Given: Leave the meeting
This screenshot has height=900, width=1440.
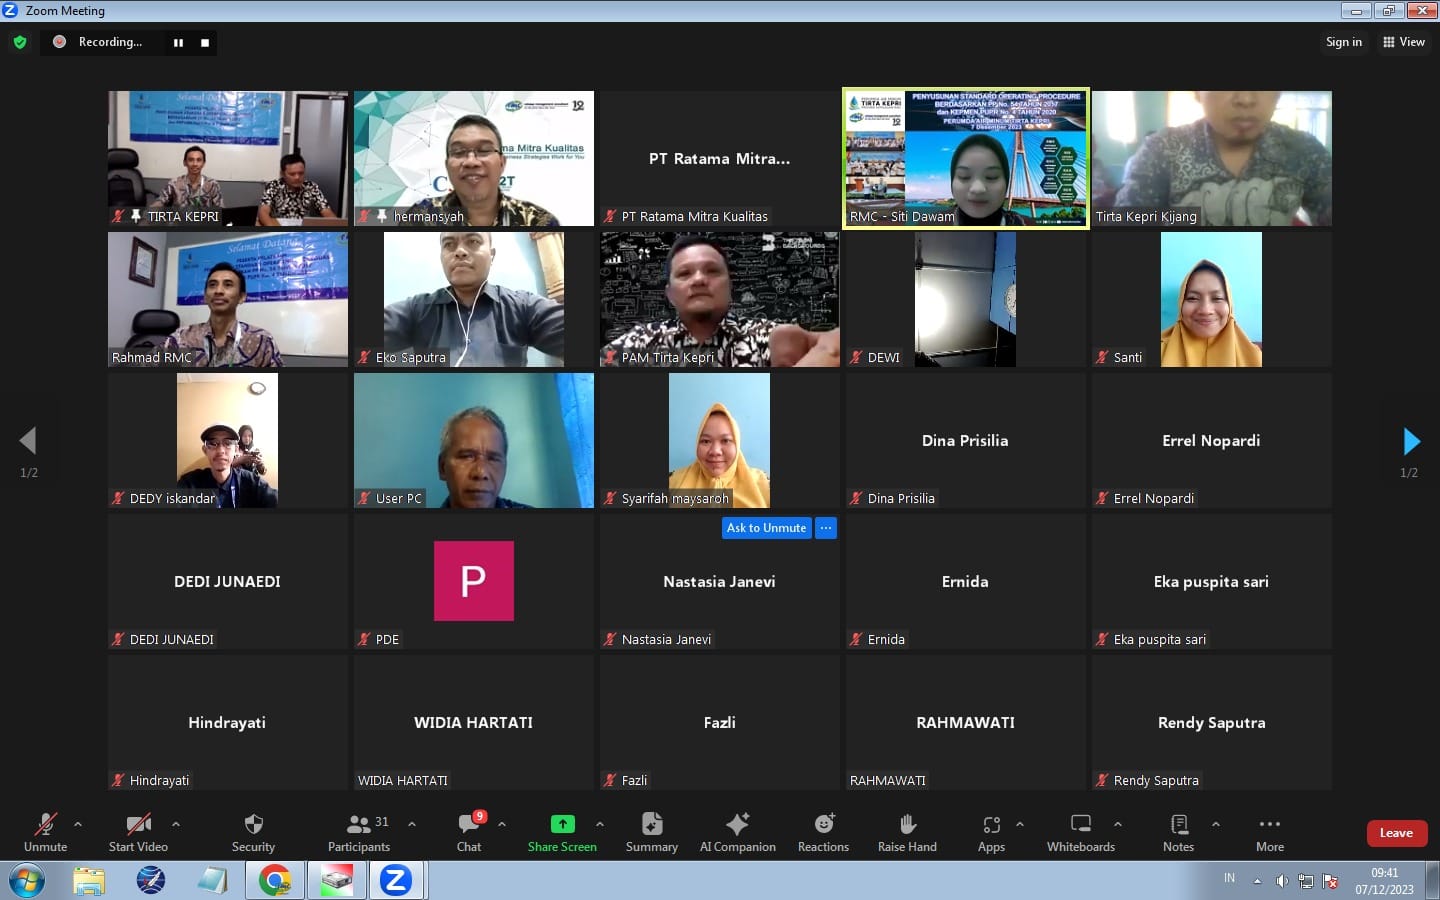Looking at the screenshot, I should (x=1396, y=833).
